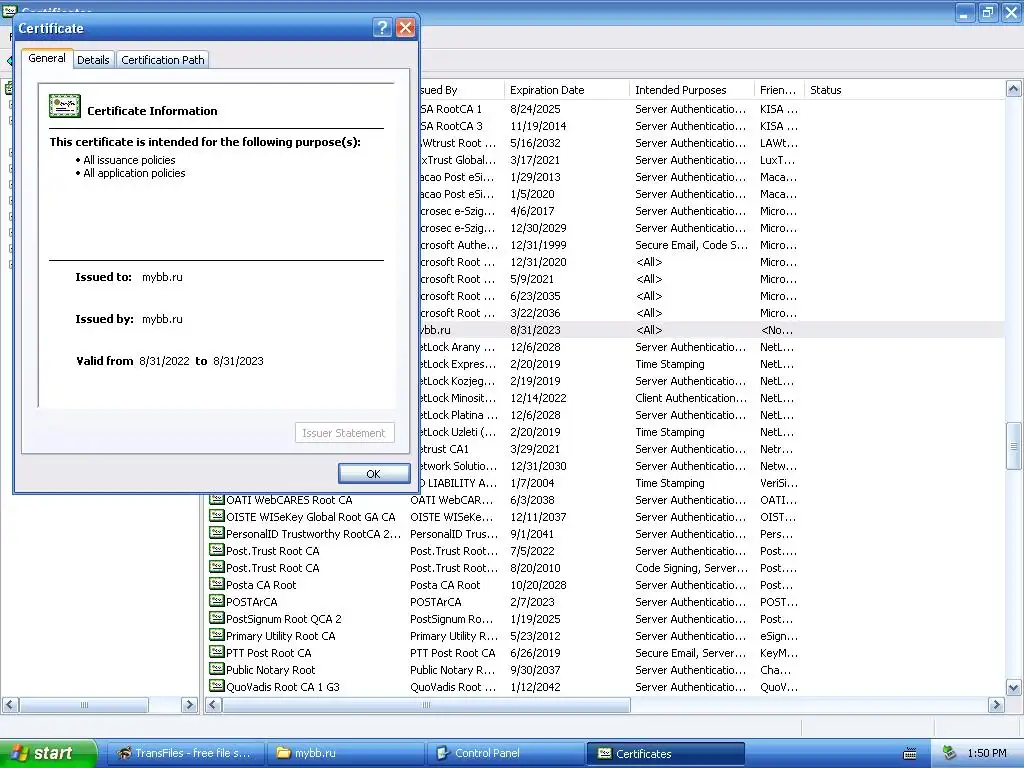This screenshot has height=768, width=1024.
Task: Click list pane horizontal scrollbar thumb
Action: [x=426, y=705]
